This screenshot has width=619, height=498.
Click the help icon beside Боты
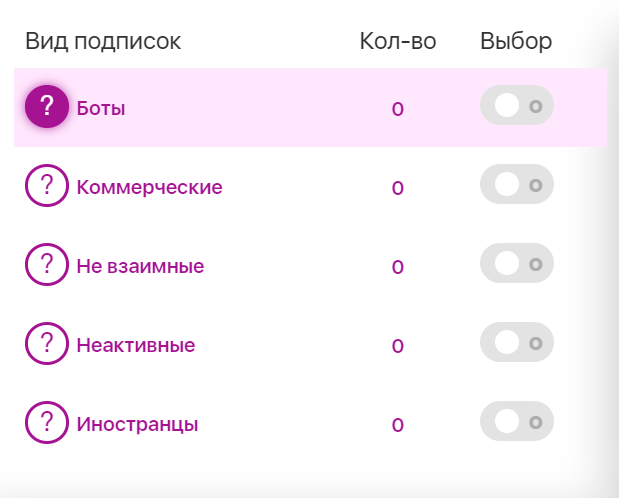46,107
